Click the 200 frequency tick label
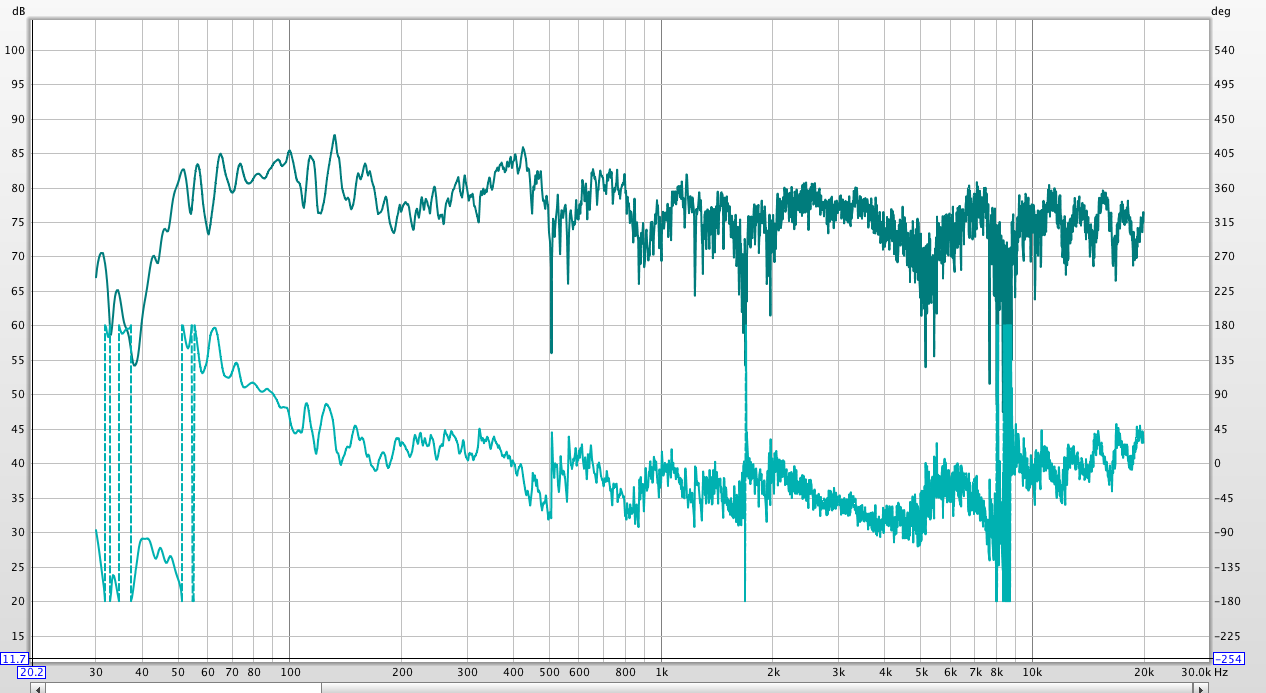 (401, 672)
